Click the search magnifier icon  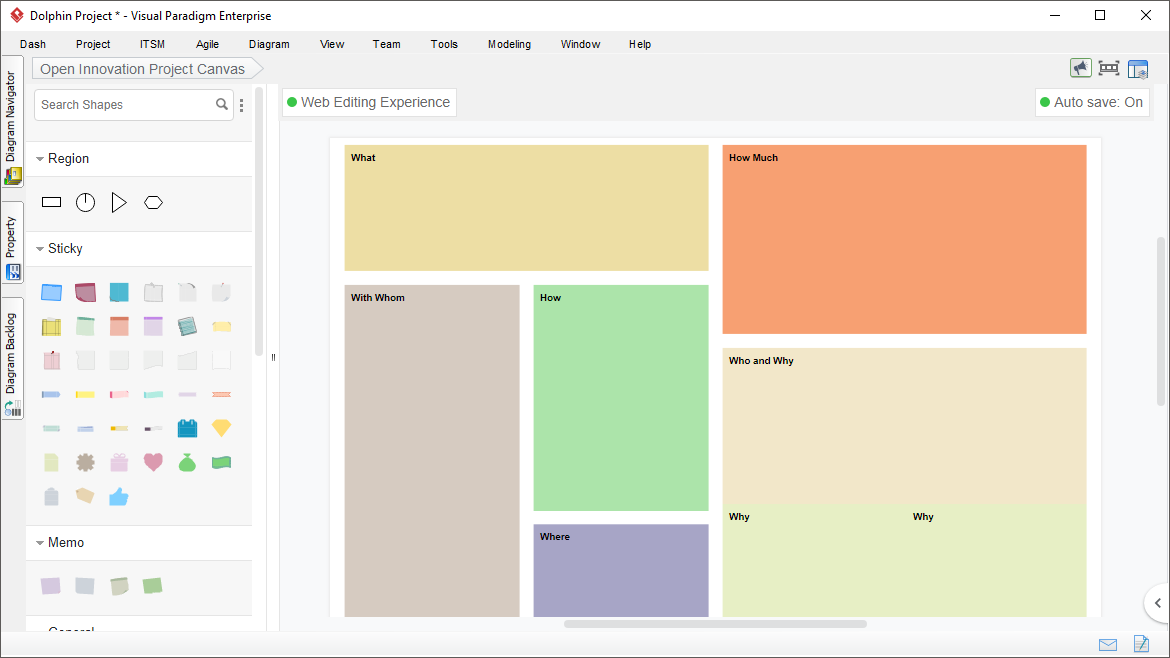point(222,104)
